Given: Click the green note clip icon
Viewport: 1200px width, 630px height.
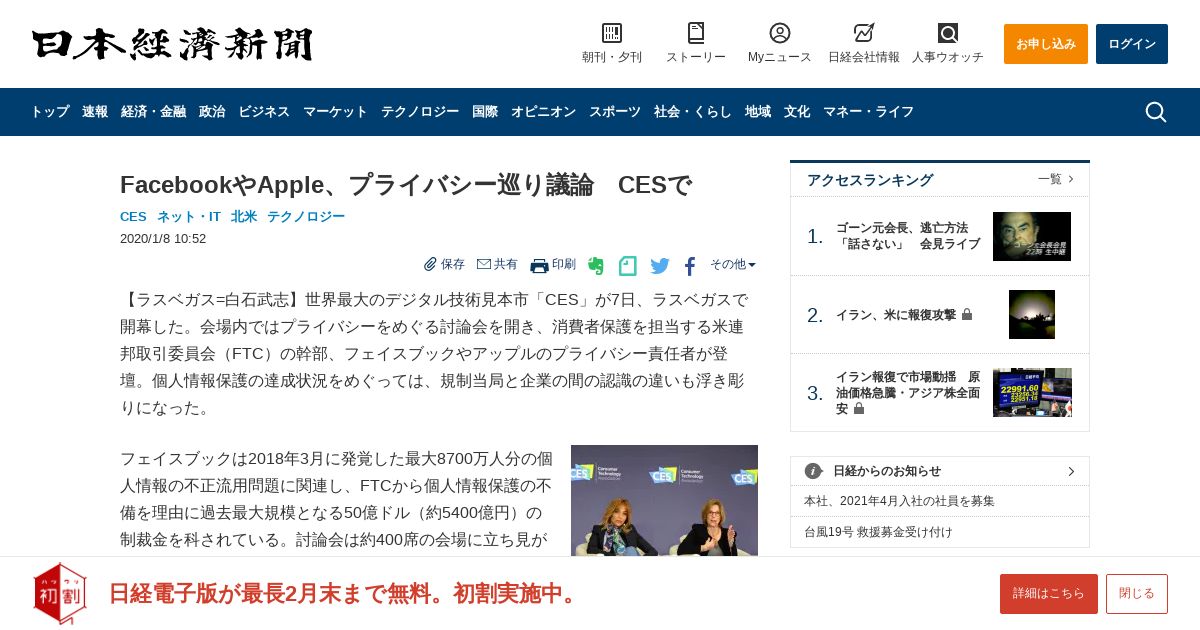Looking at the screenshot, I should click(x=628, y=266).
